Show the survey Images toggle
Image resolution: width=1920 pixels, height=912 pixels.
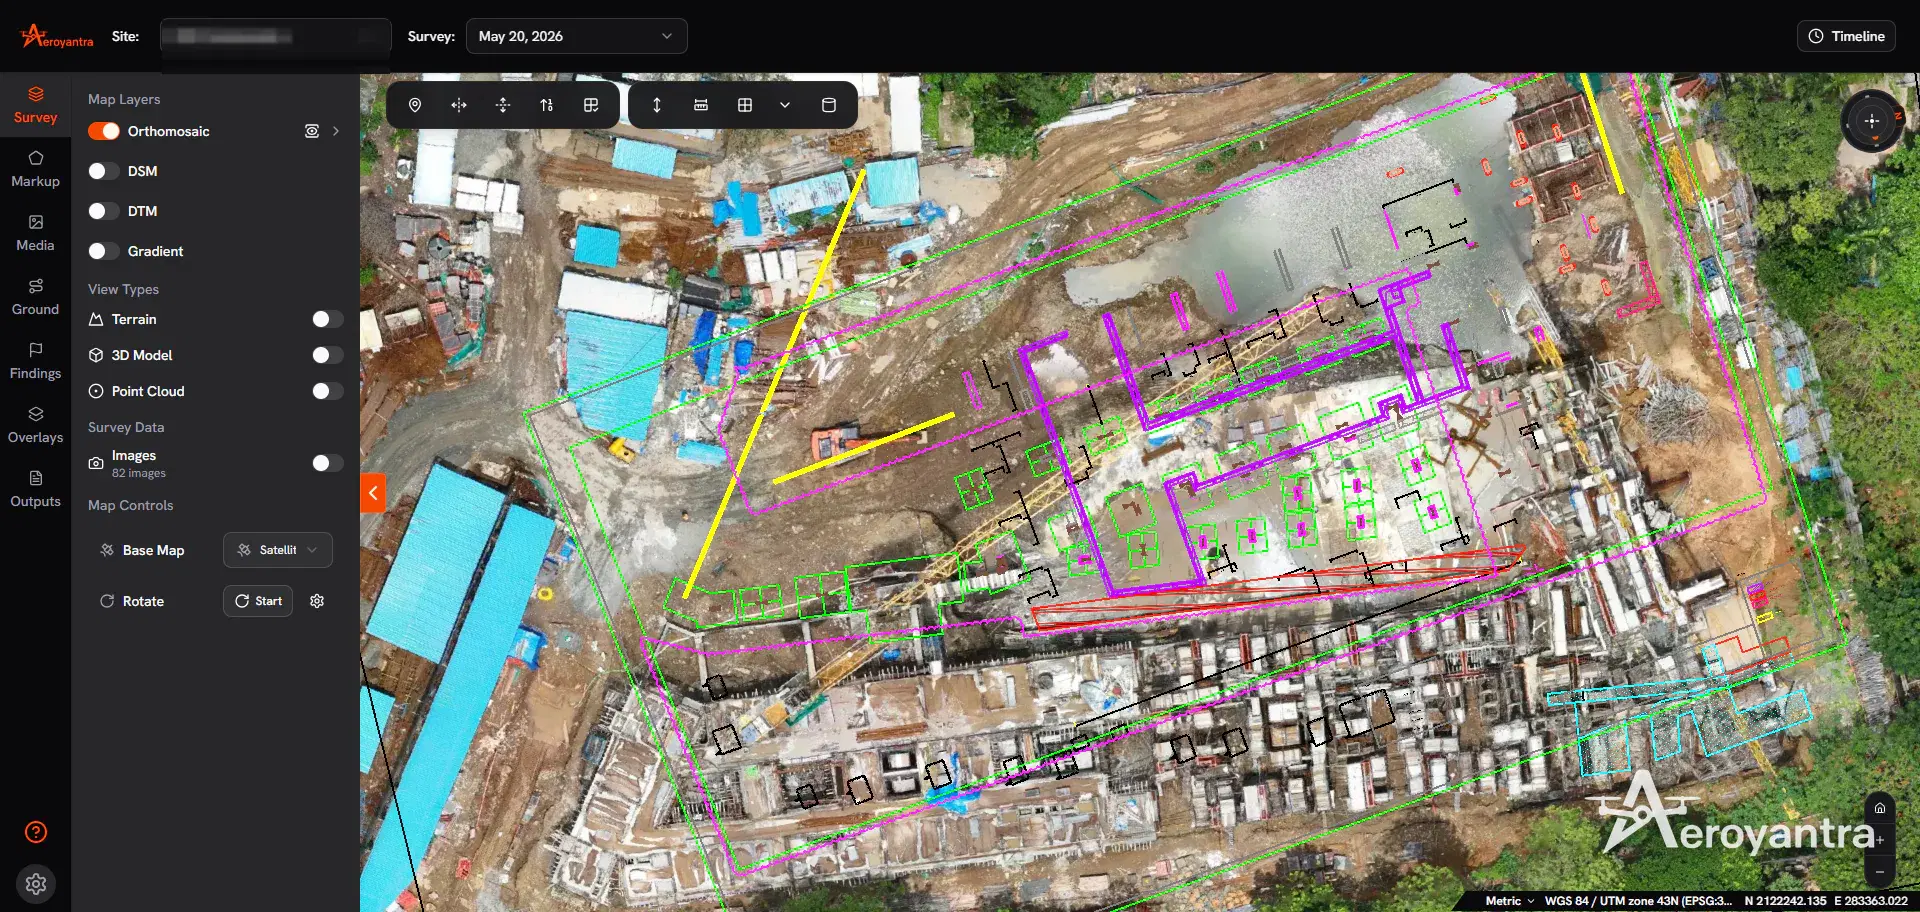pos(328,463)
